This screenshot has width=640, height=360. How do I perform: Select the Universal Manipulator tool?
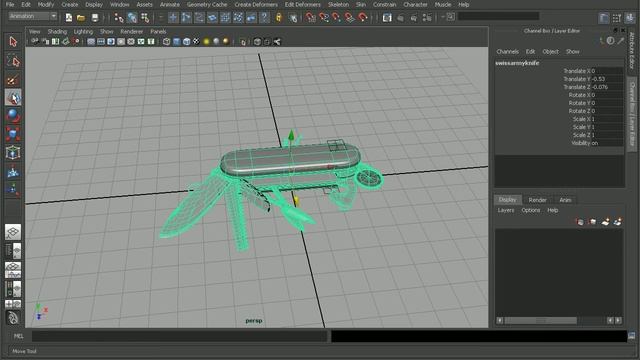point(13,153)
